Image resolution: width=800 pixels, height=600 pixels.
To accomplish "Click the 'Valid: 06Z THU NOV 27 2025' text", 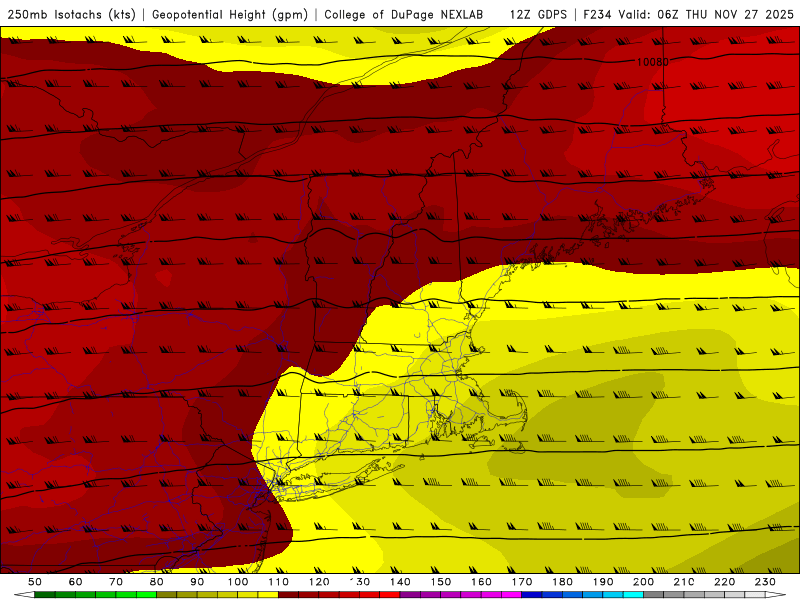I will click(x=706, y=15).
